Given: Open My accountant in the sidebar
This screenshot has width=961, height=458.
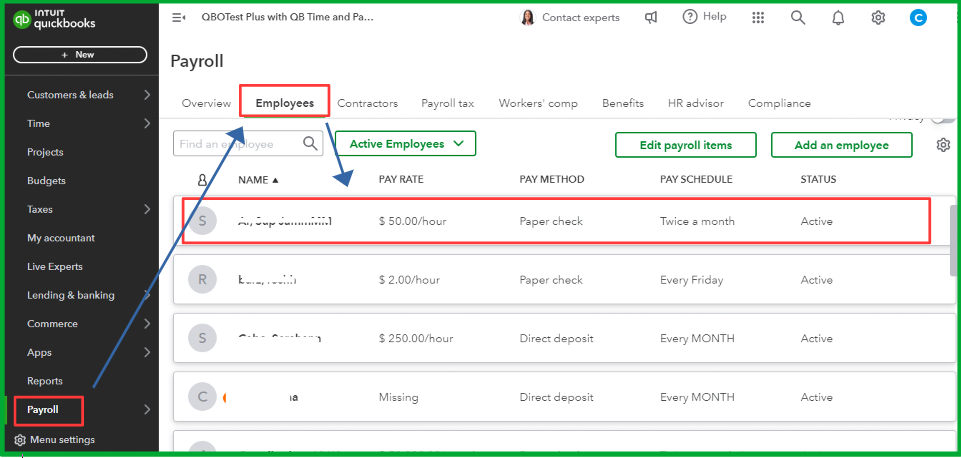Looking at the screenshot, I should (x=61, y=238).
